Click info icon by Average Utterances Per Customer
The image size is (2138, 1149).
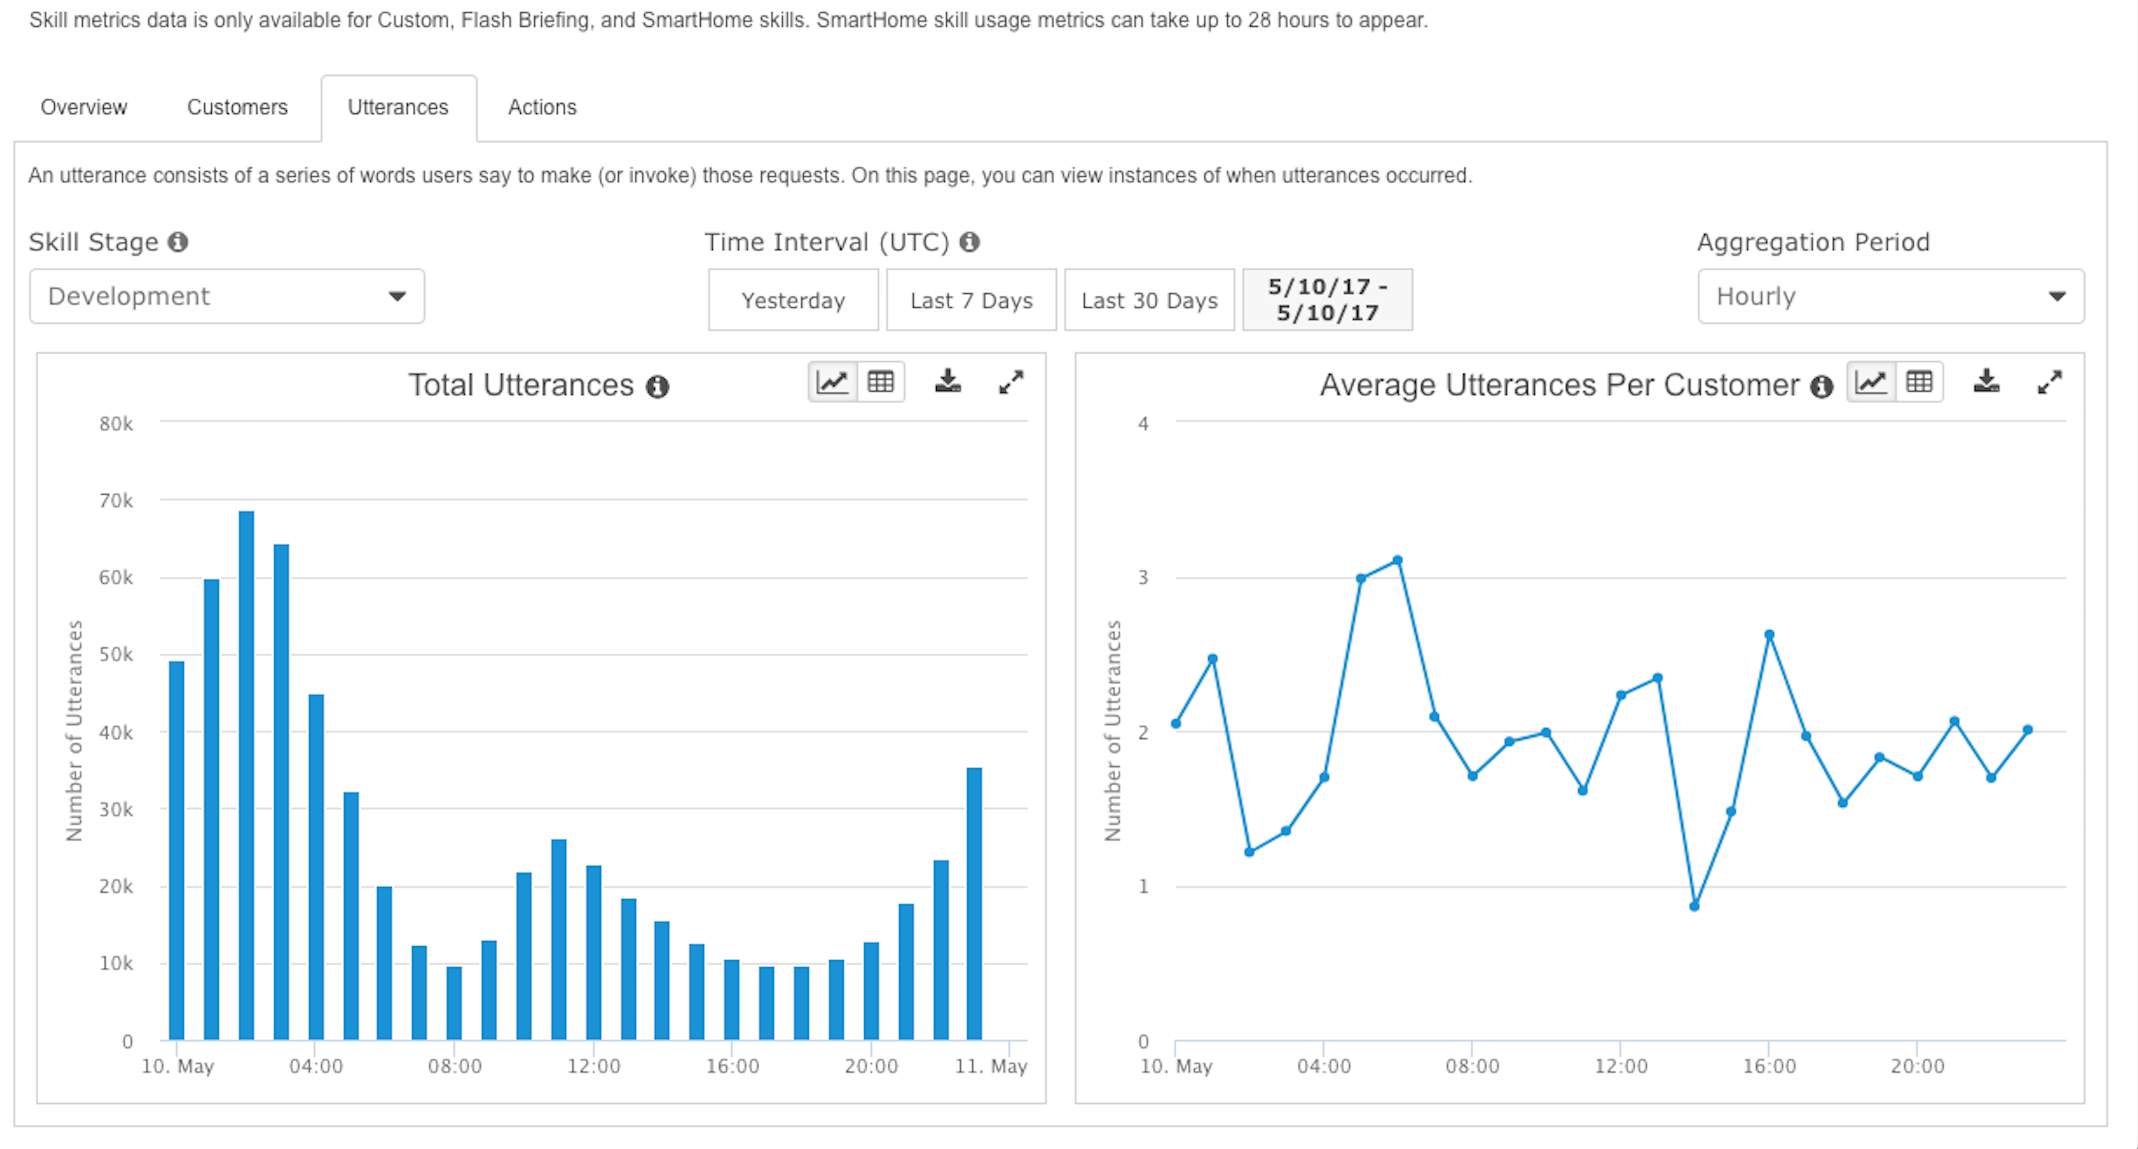(1821, 386)
